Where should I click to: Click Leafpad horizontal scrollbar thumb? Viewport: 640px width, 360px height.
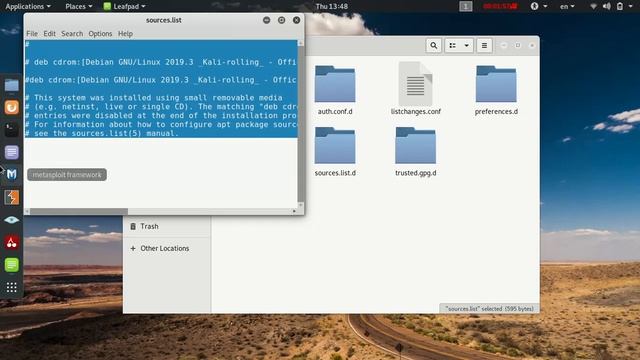pyautogui.click(x=79, y=211)
